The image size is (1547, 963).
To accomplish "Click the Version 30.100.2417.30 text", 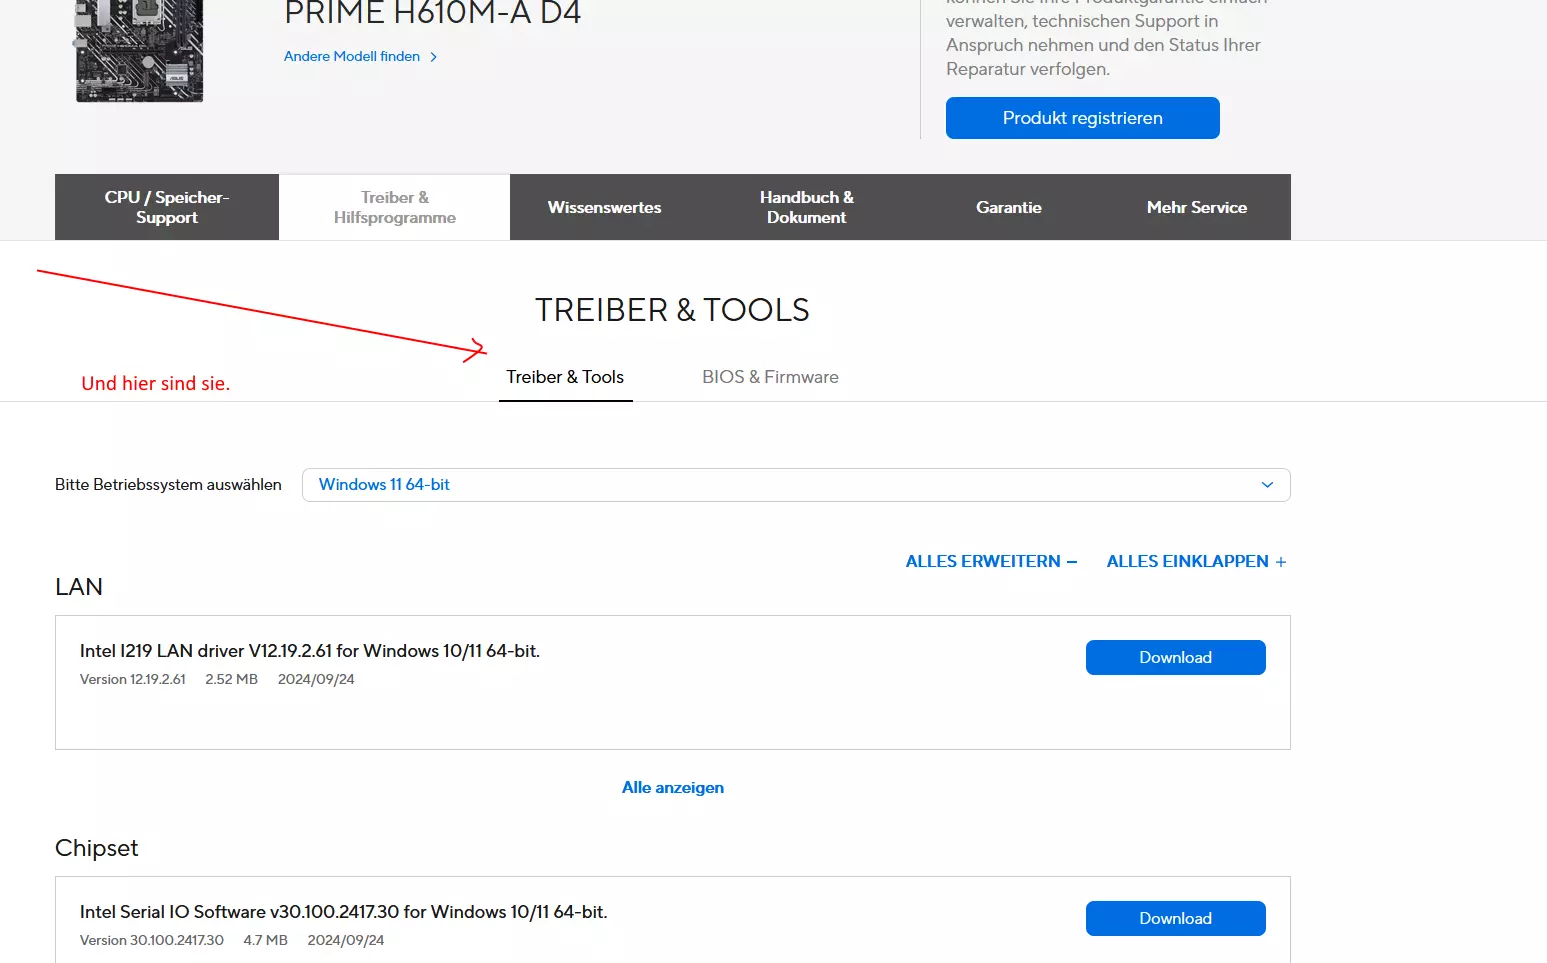I will click(x=152, y=940).
